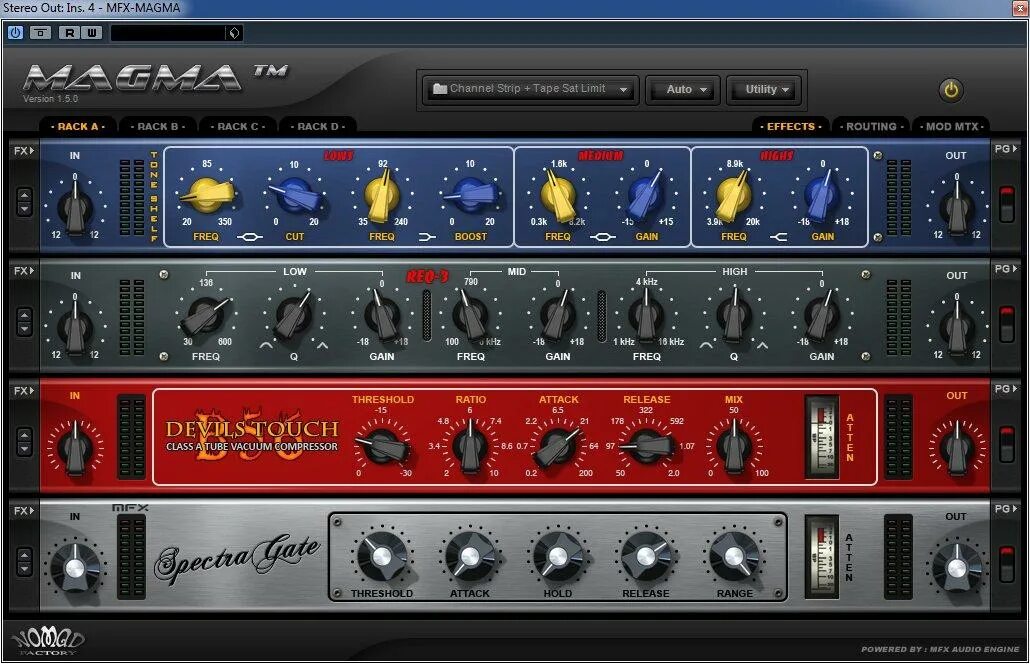Click up/down stepper on SpectraGate slot
This screenshot has width=1030, height=664.
pyautogui.click(x=24, y=562)
